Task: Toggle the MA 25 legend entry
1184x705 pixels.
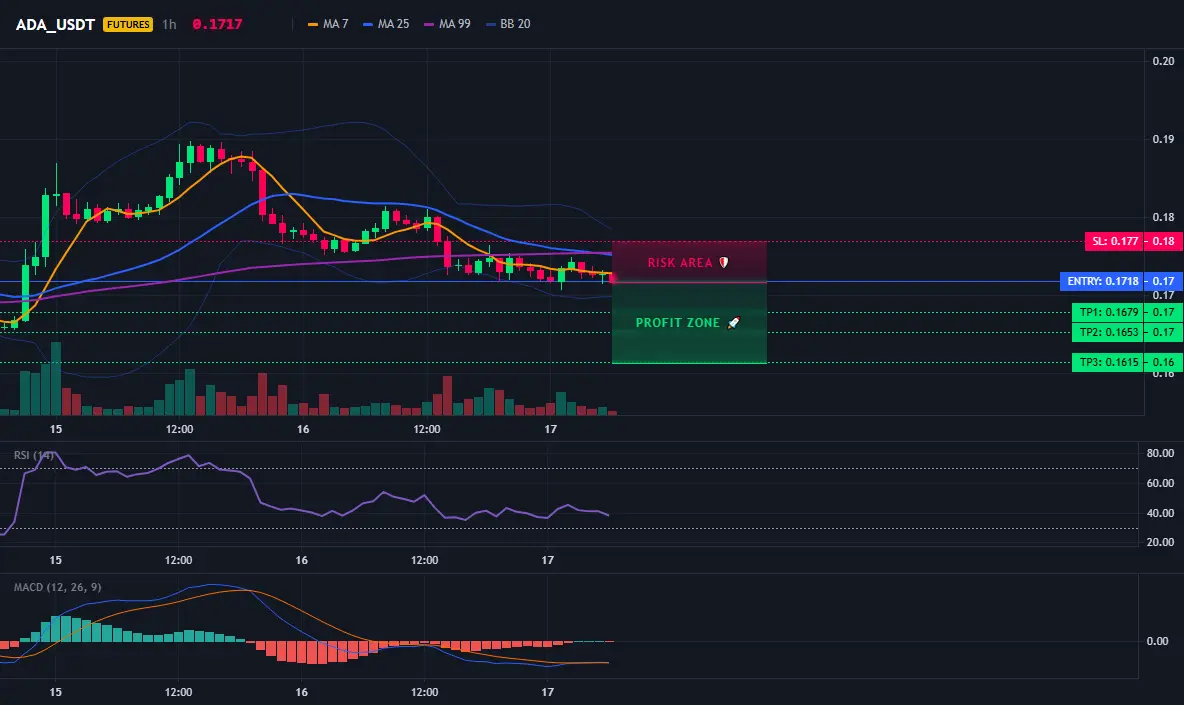Action: pyautogui.click(x=386, y=24)
